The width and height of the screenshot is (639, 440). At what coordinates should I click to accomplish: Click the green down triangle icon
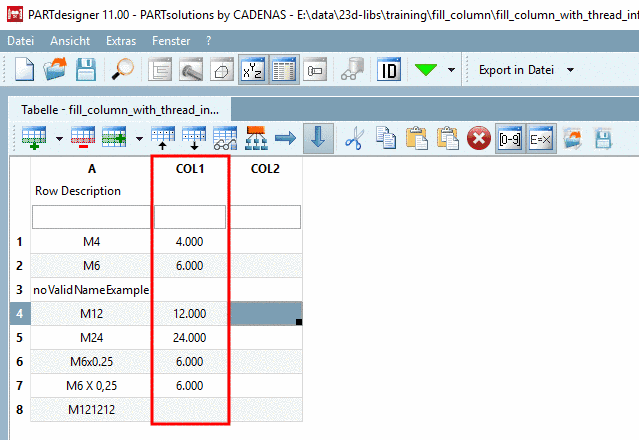coord(425,70)
